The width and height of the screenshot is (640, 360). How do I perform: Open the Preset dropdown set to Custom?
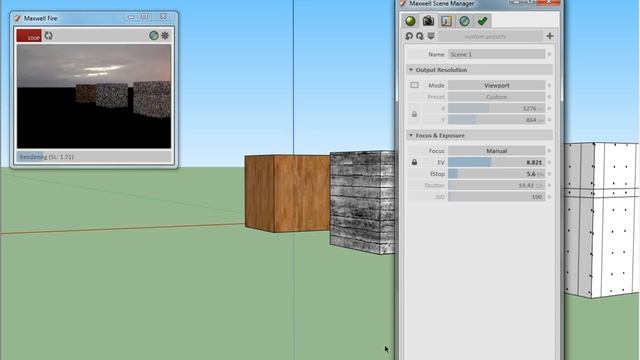496,97
